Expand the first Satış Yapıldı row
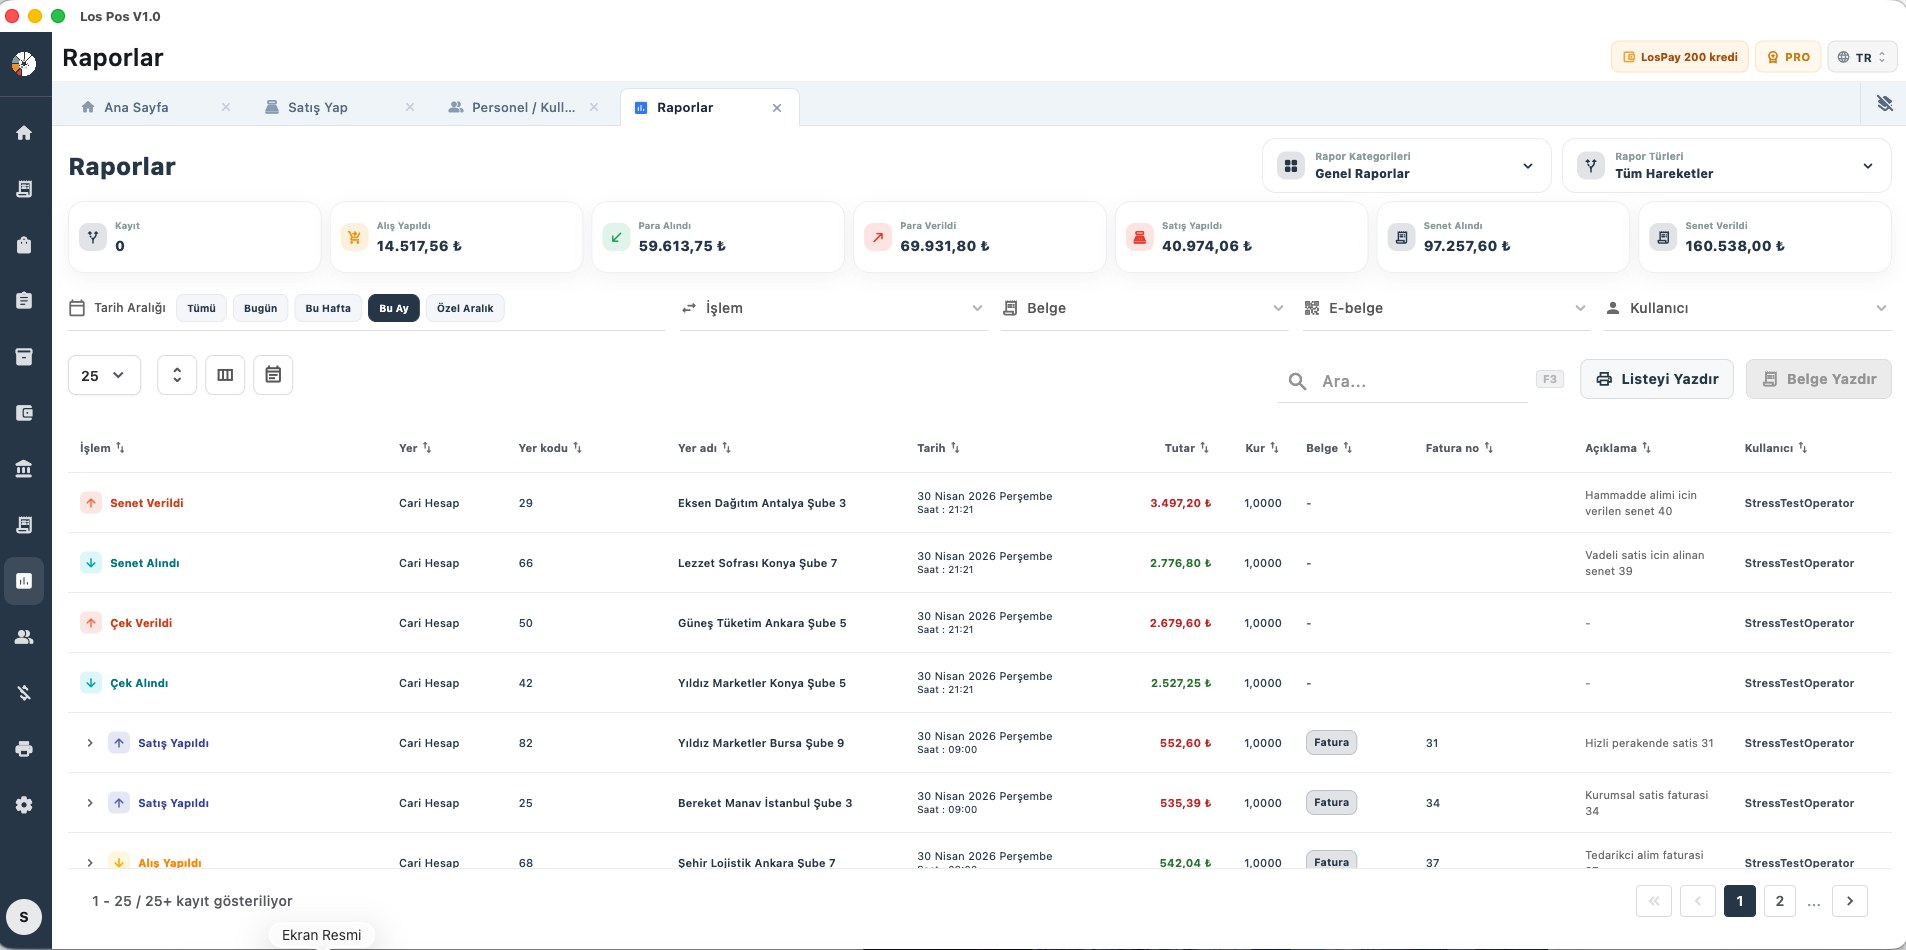The height and width of the screenshot is (950, 1906). click(x=90, y=743)
